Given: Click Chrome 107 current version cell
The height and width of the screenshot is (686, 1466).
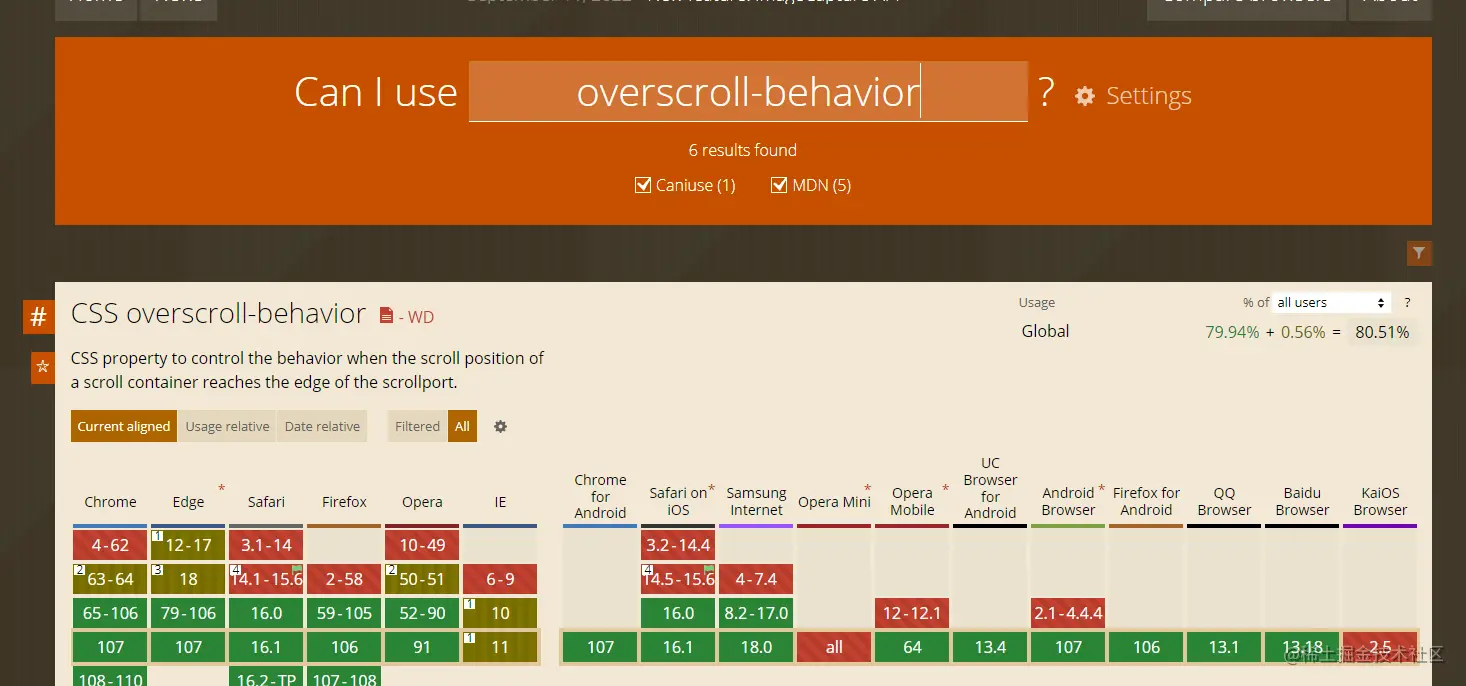Looking at the screenshot, I should 110,647.
